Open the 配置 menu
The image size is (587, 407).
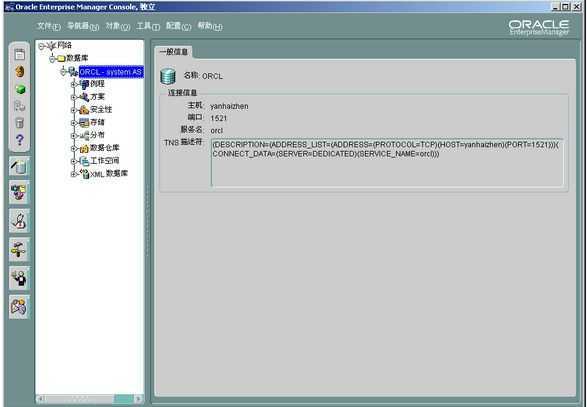(179, 26)
